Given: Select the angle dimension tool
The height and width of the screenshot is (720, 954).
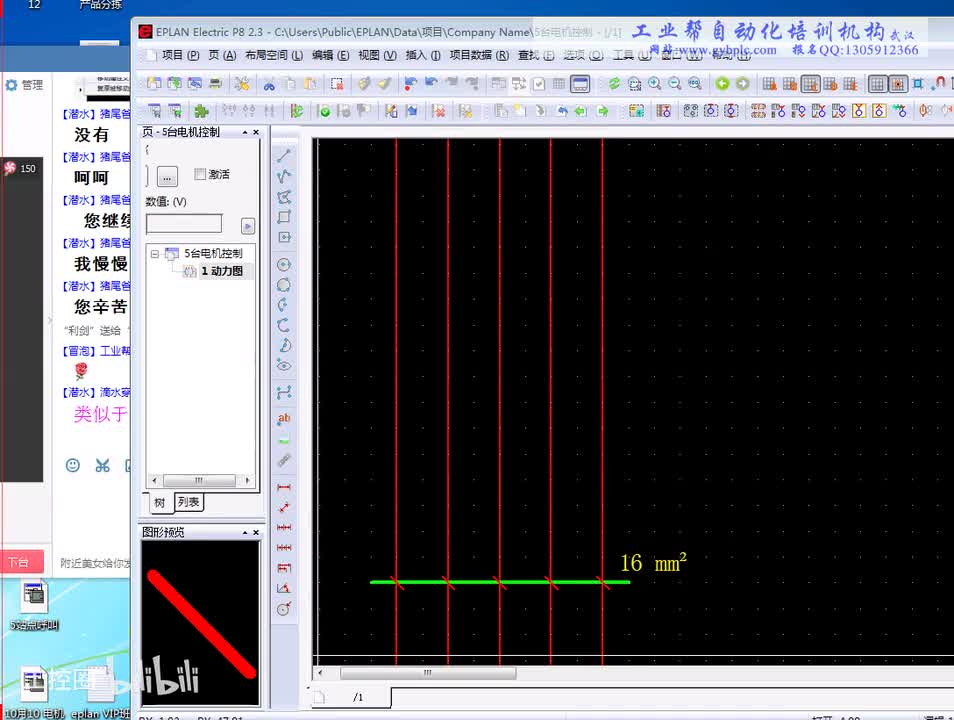Looking at the screenshot, I should 284,588.
